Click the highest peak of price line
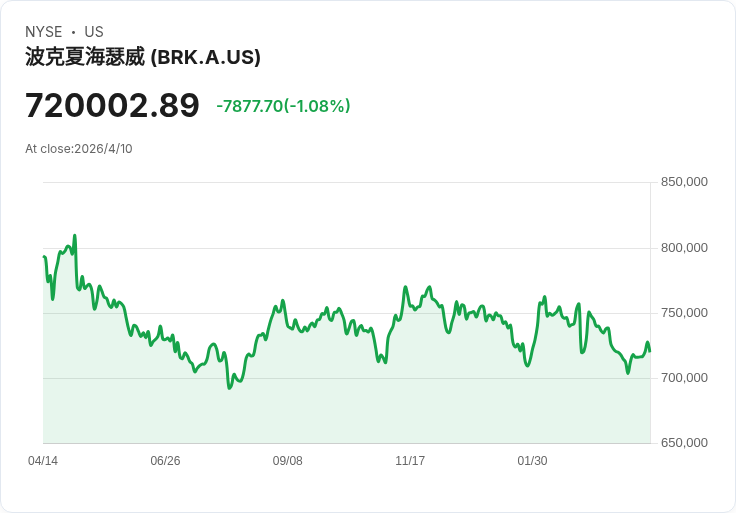The width and height of the screenshot is (736, 513). point(75,236)
